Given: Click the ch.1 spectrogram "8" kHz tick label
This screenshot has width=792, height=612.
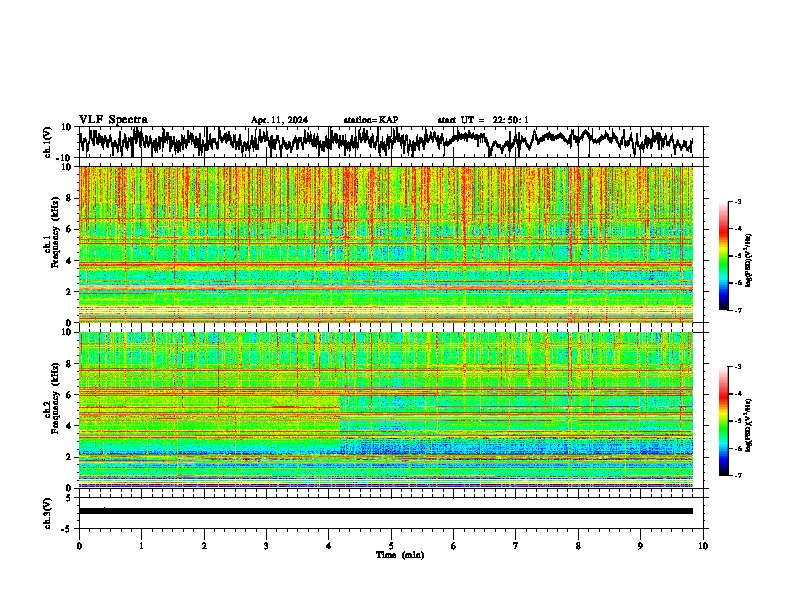Looking at the screenshot, I should coord(70,198).
